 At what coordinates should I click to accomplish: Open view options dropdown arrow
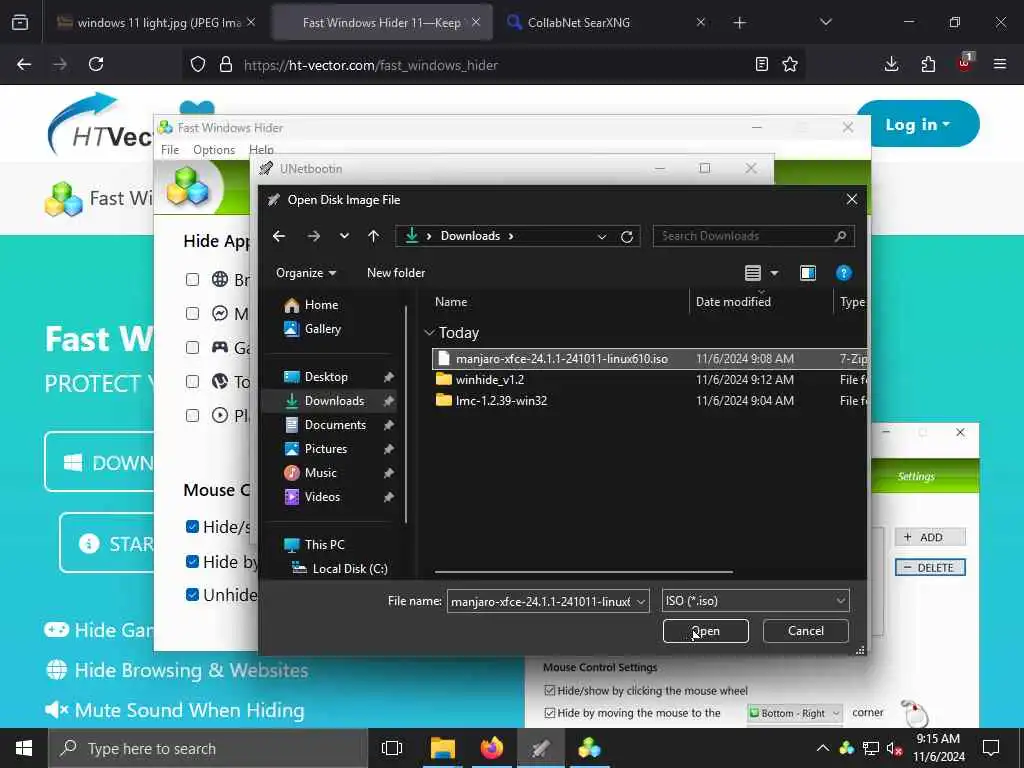tap(775, 273)
